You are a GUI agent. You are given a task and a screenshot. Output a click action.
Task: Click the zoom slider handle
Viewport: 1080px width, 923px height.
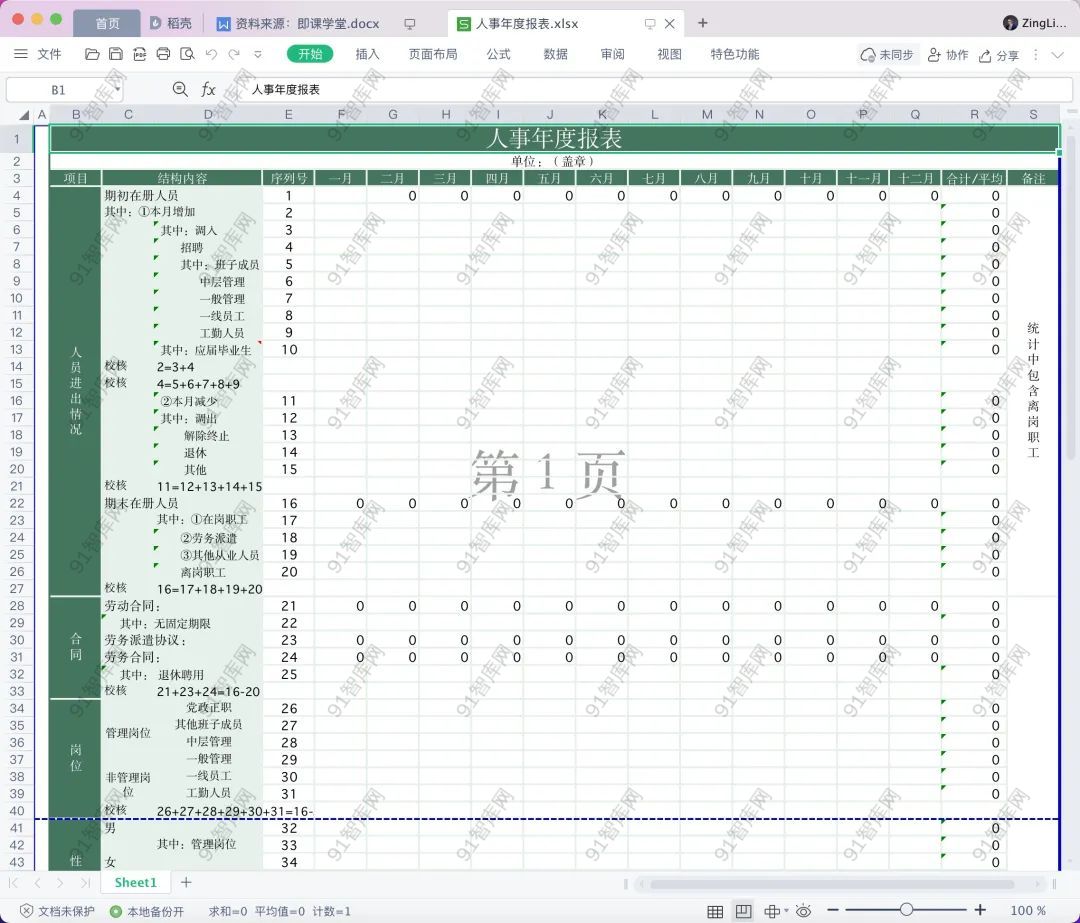pos(906,910)
